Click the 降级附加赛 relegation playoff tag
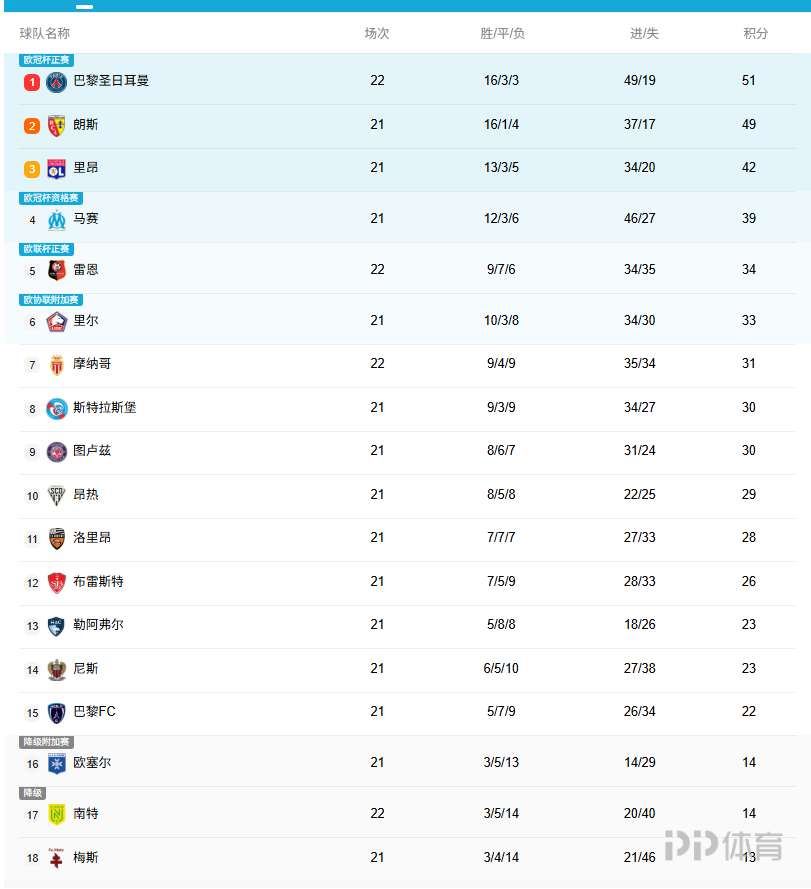The width and height of the screenshot is (811, 889). pos(47,743)
